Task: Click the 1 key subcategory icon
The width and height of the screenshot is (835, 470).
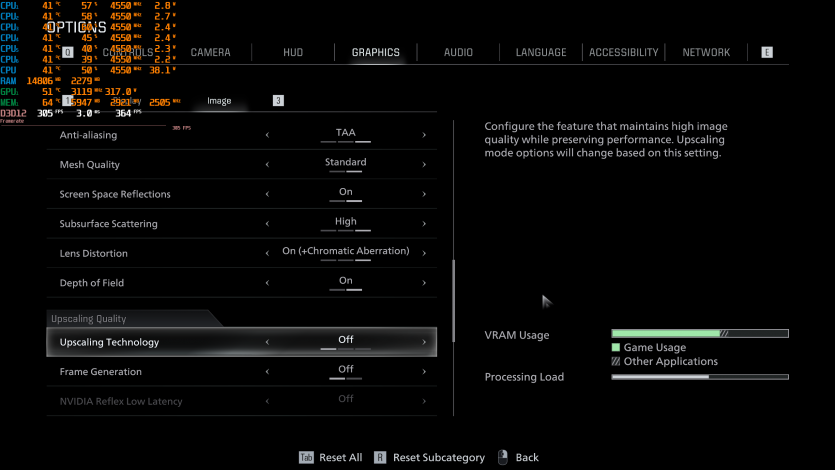Action: (x=68, y=100)
